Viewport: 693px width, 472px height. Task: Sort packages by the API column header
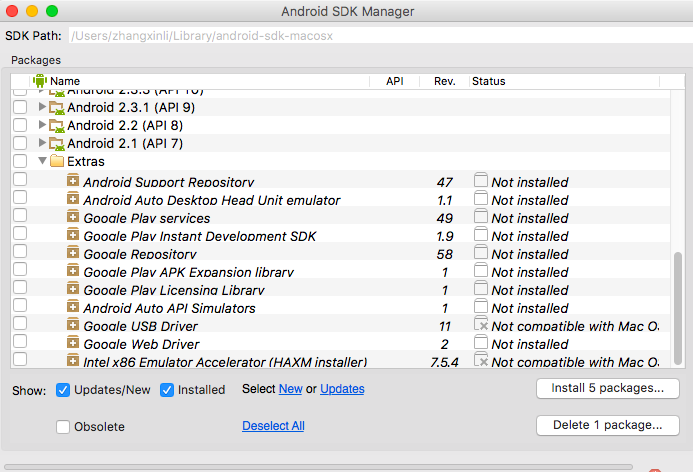394,81
